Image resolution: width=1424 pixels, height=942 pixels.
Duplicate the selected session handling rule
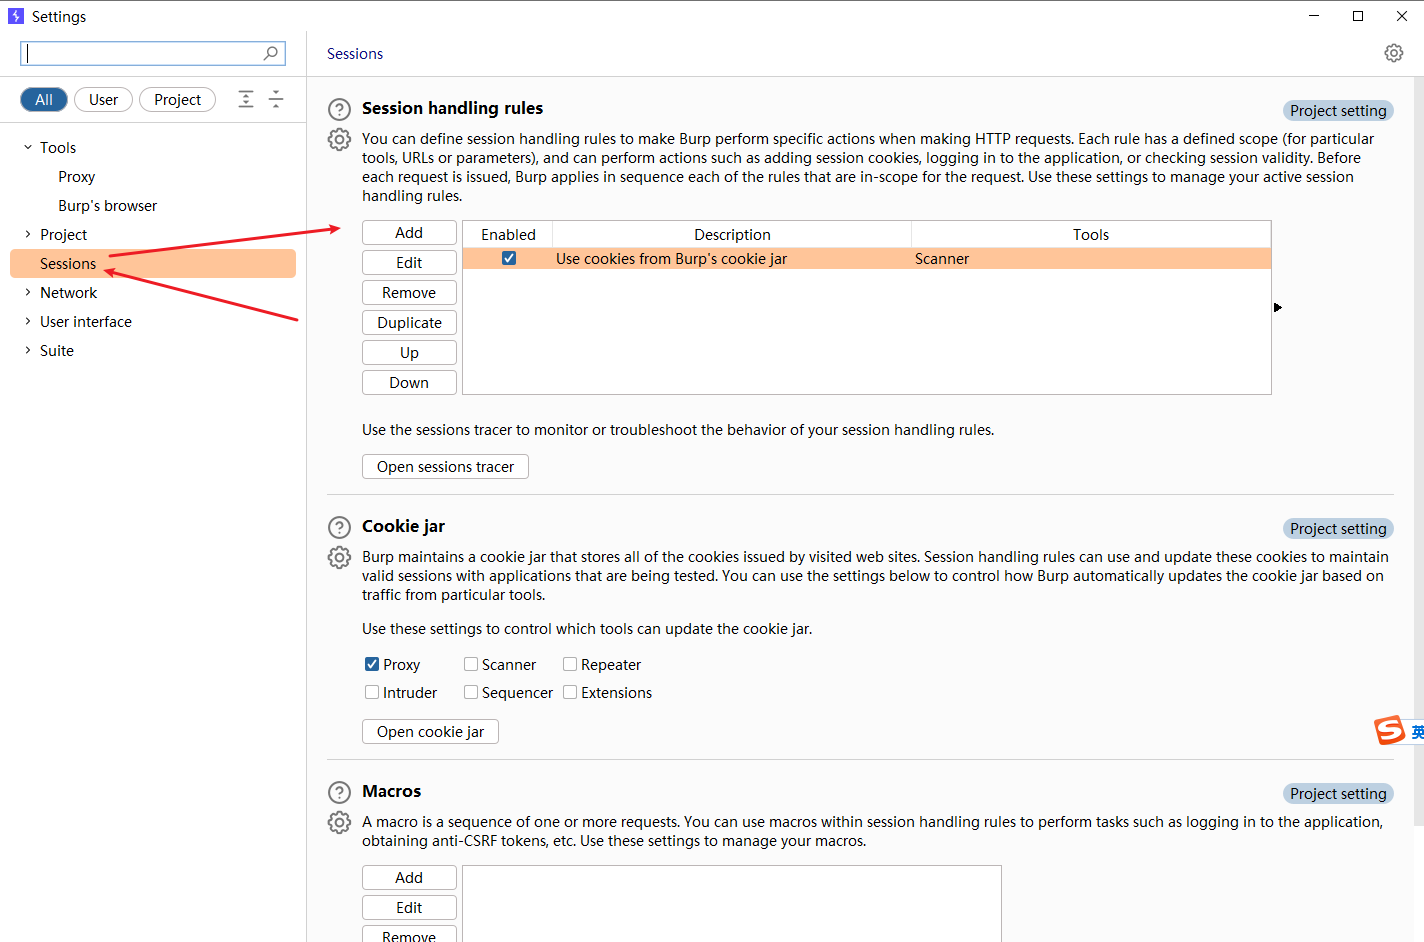tap(409, 323)
